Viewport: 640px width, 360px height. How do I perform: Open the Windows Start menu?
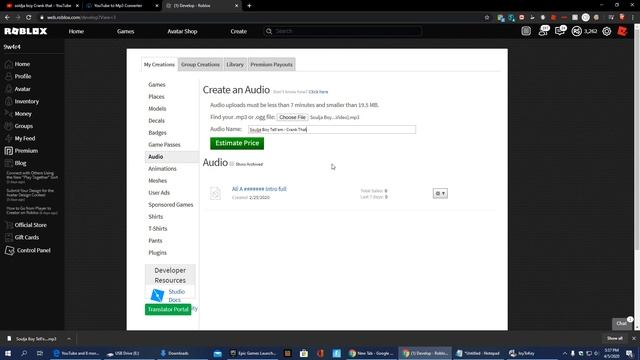click(x=7, y=353)
